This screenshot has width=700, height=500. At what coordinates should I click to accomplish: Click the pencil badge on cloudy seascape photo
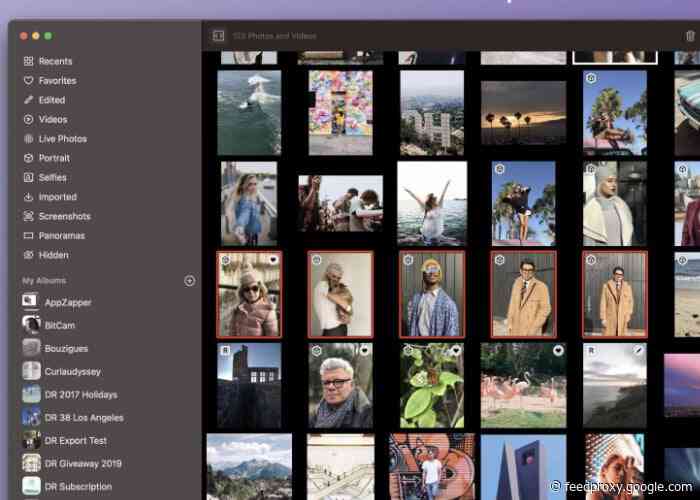coord(639,350)
